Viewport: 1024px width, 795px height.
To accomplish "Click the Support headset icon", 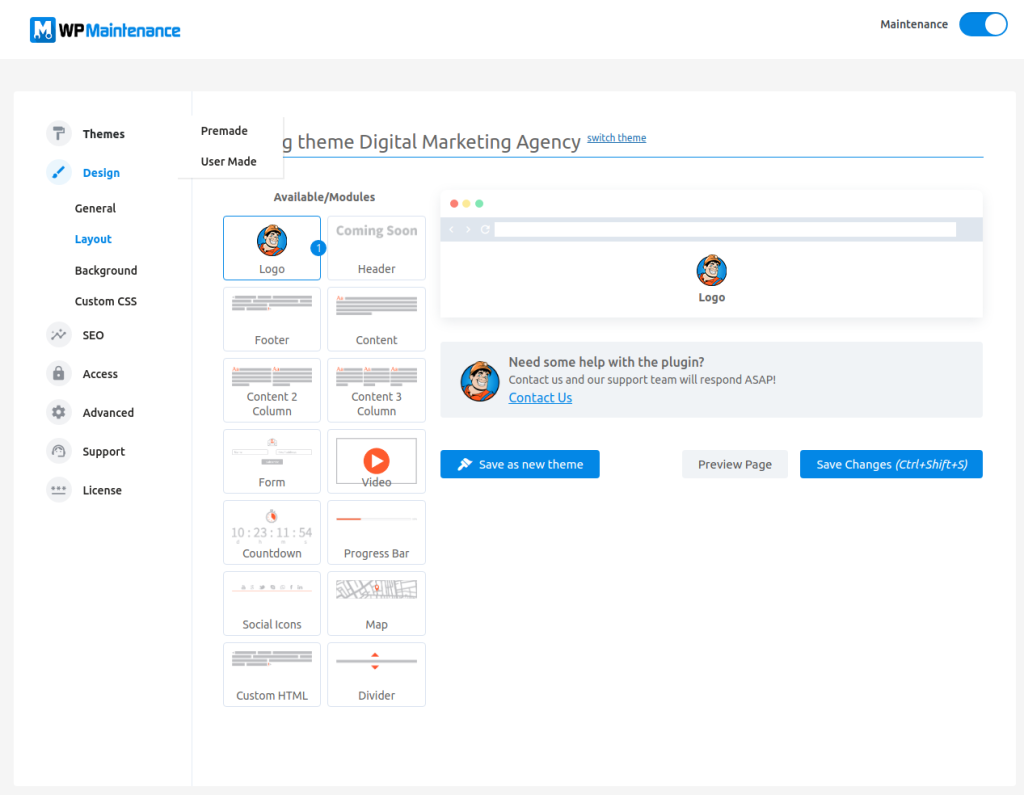I will [58, 451].
